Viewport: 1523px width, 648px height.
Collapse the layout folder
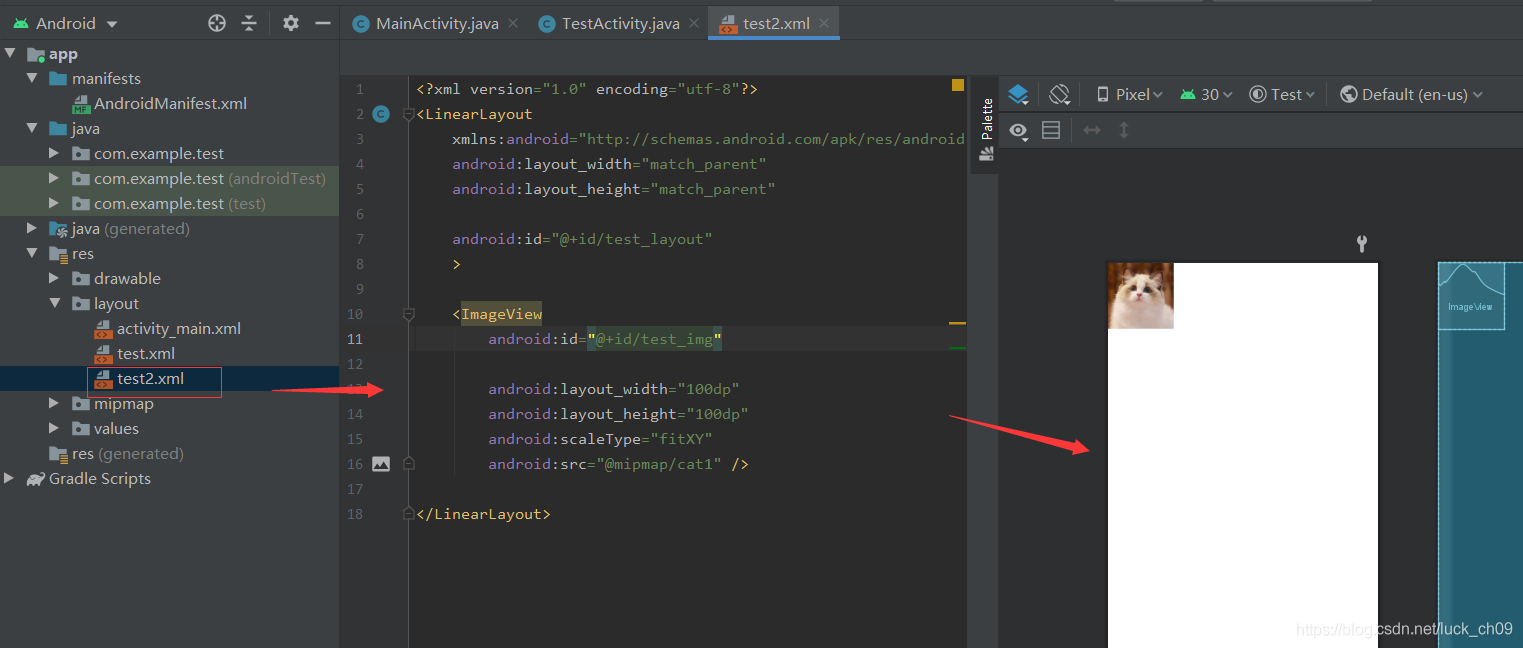[54, 303]
